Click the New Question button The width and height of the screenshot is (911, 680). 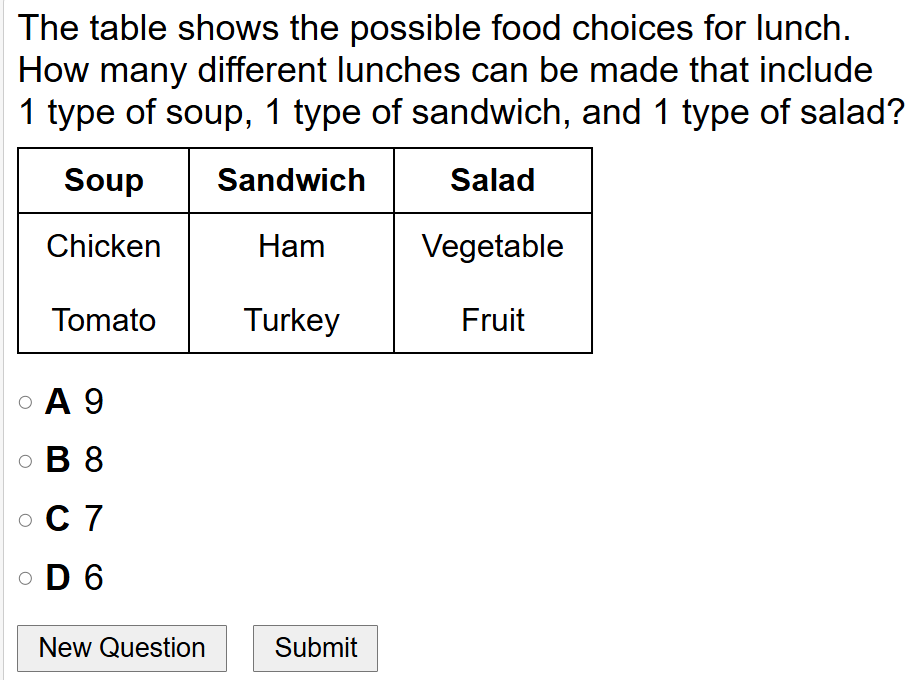[x=122, y=648]
